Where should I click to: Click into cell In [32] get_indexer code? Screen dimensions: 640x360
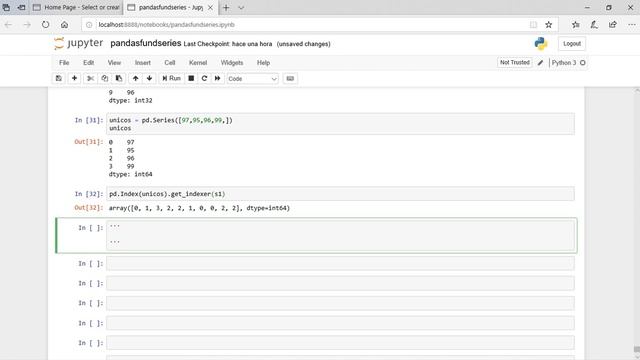coord(340,194)
